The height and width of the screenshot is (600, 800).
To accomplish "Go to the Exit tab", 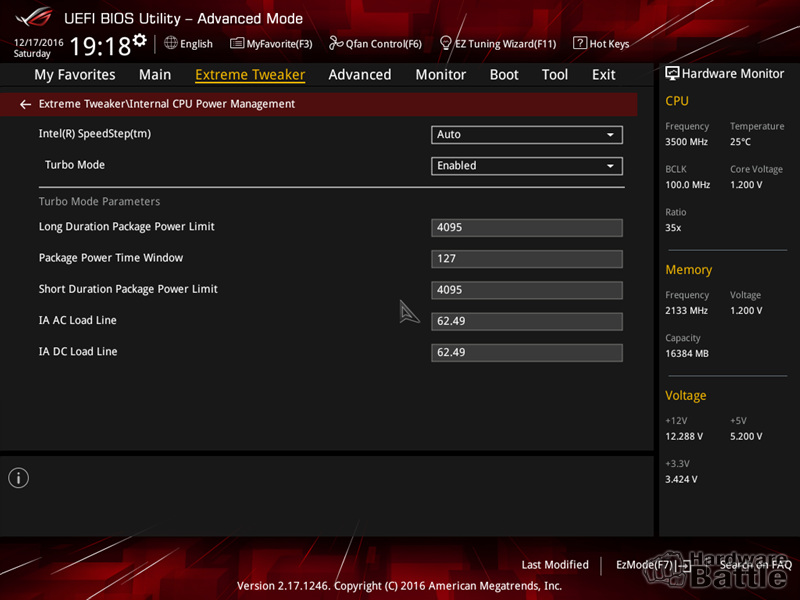I will point(604,75).
